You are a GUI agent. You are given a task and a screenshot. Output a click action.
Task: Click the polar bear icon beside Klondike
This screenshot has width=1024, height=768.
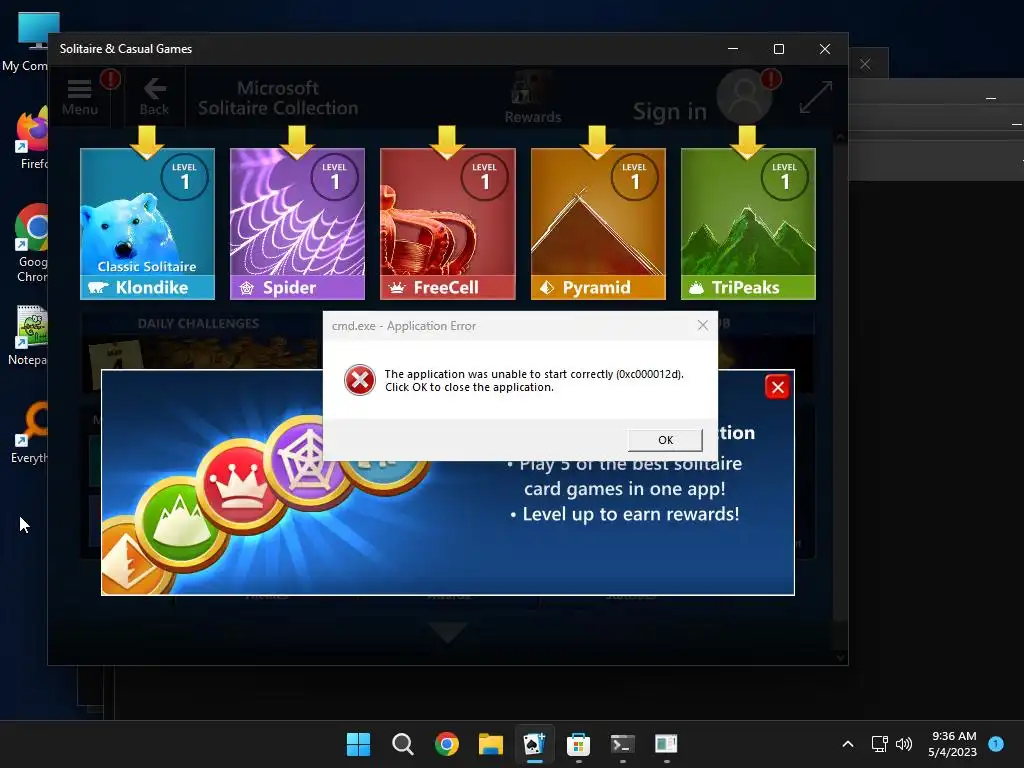[x=99, y=287]
